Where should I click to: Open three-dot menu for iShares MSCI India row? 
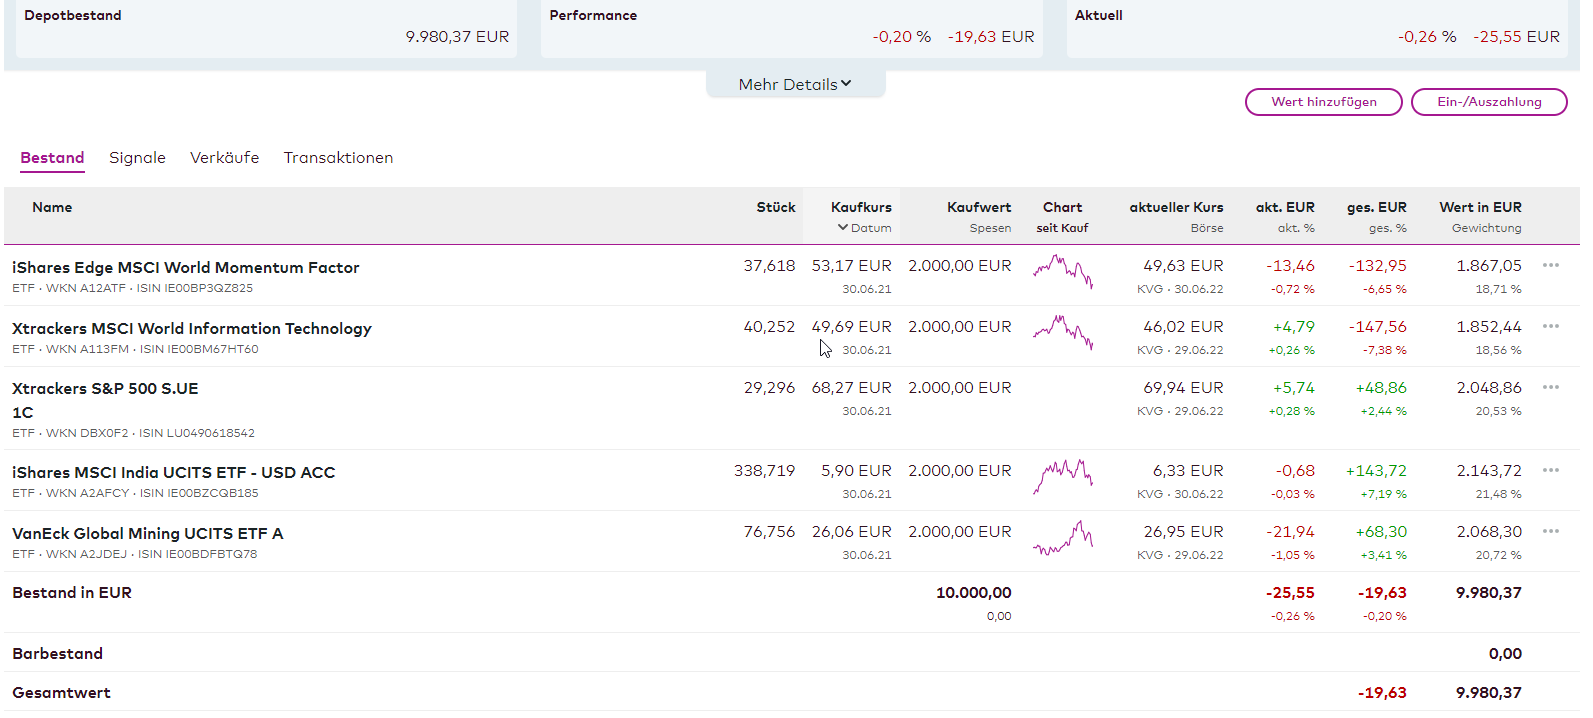tap(1550, 471)
